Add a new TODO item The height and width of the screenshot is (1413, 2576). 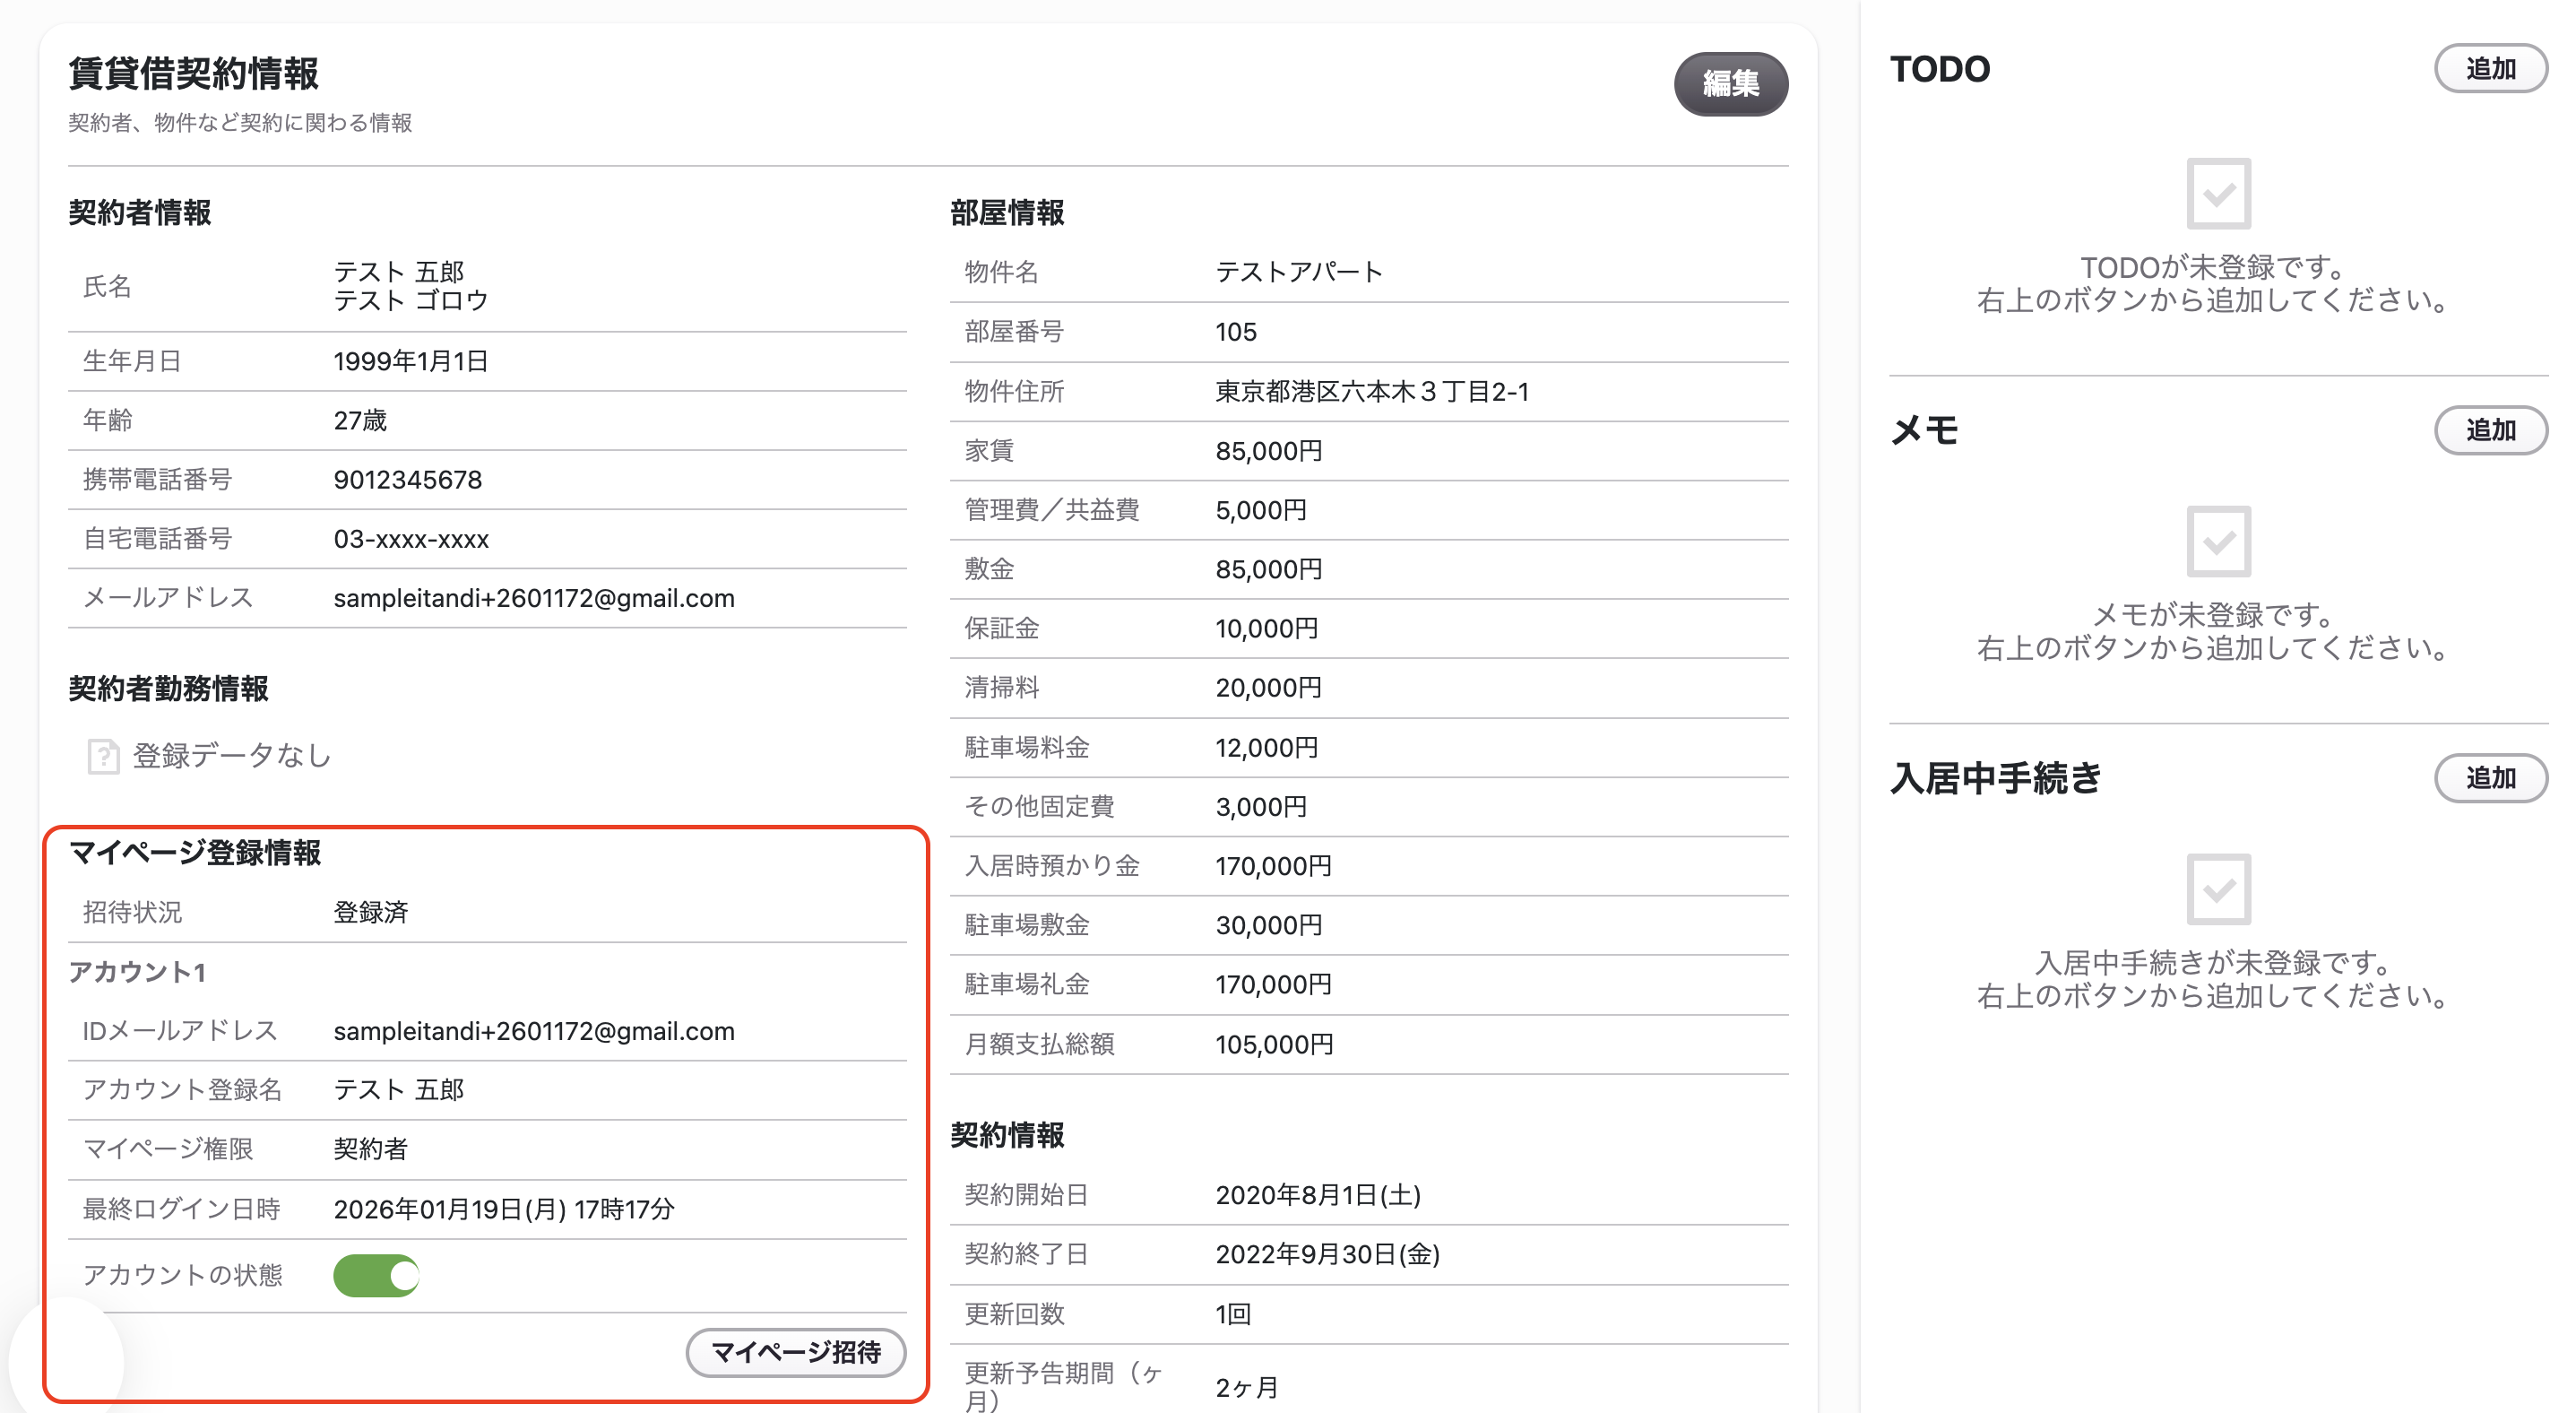2490,68
